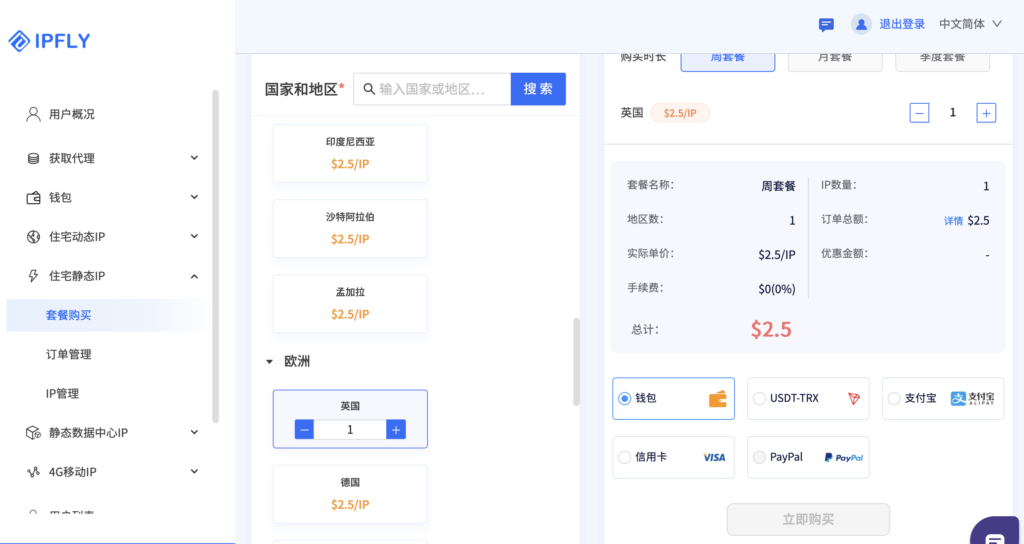Select 德国 country card
Screen dimensions: 1024x544
350,494
